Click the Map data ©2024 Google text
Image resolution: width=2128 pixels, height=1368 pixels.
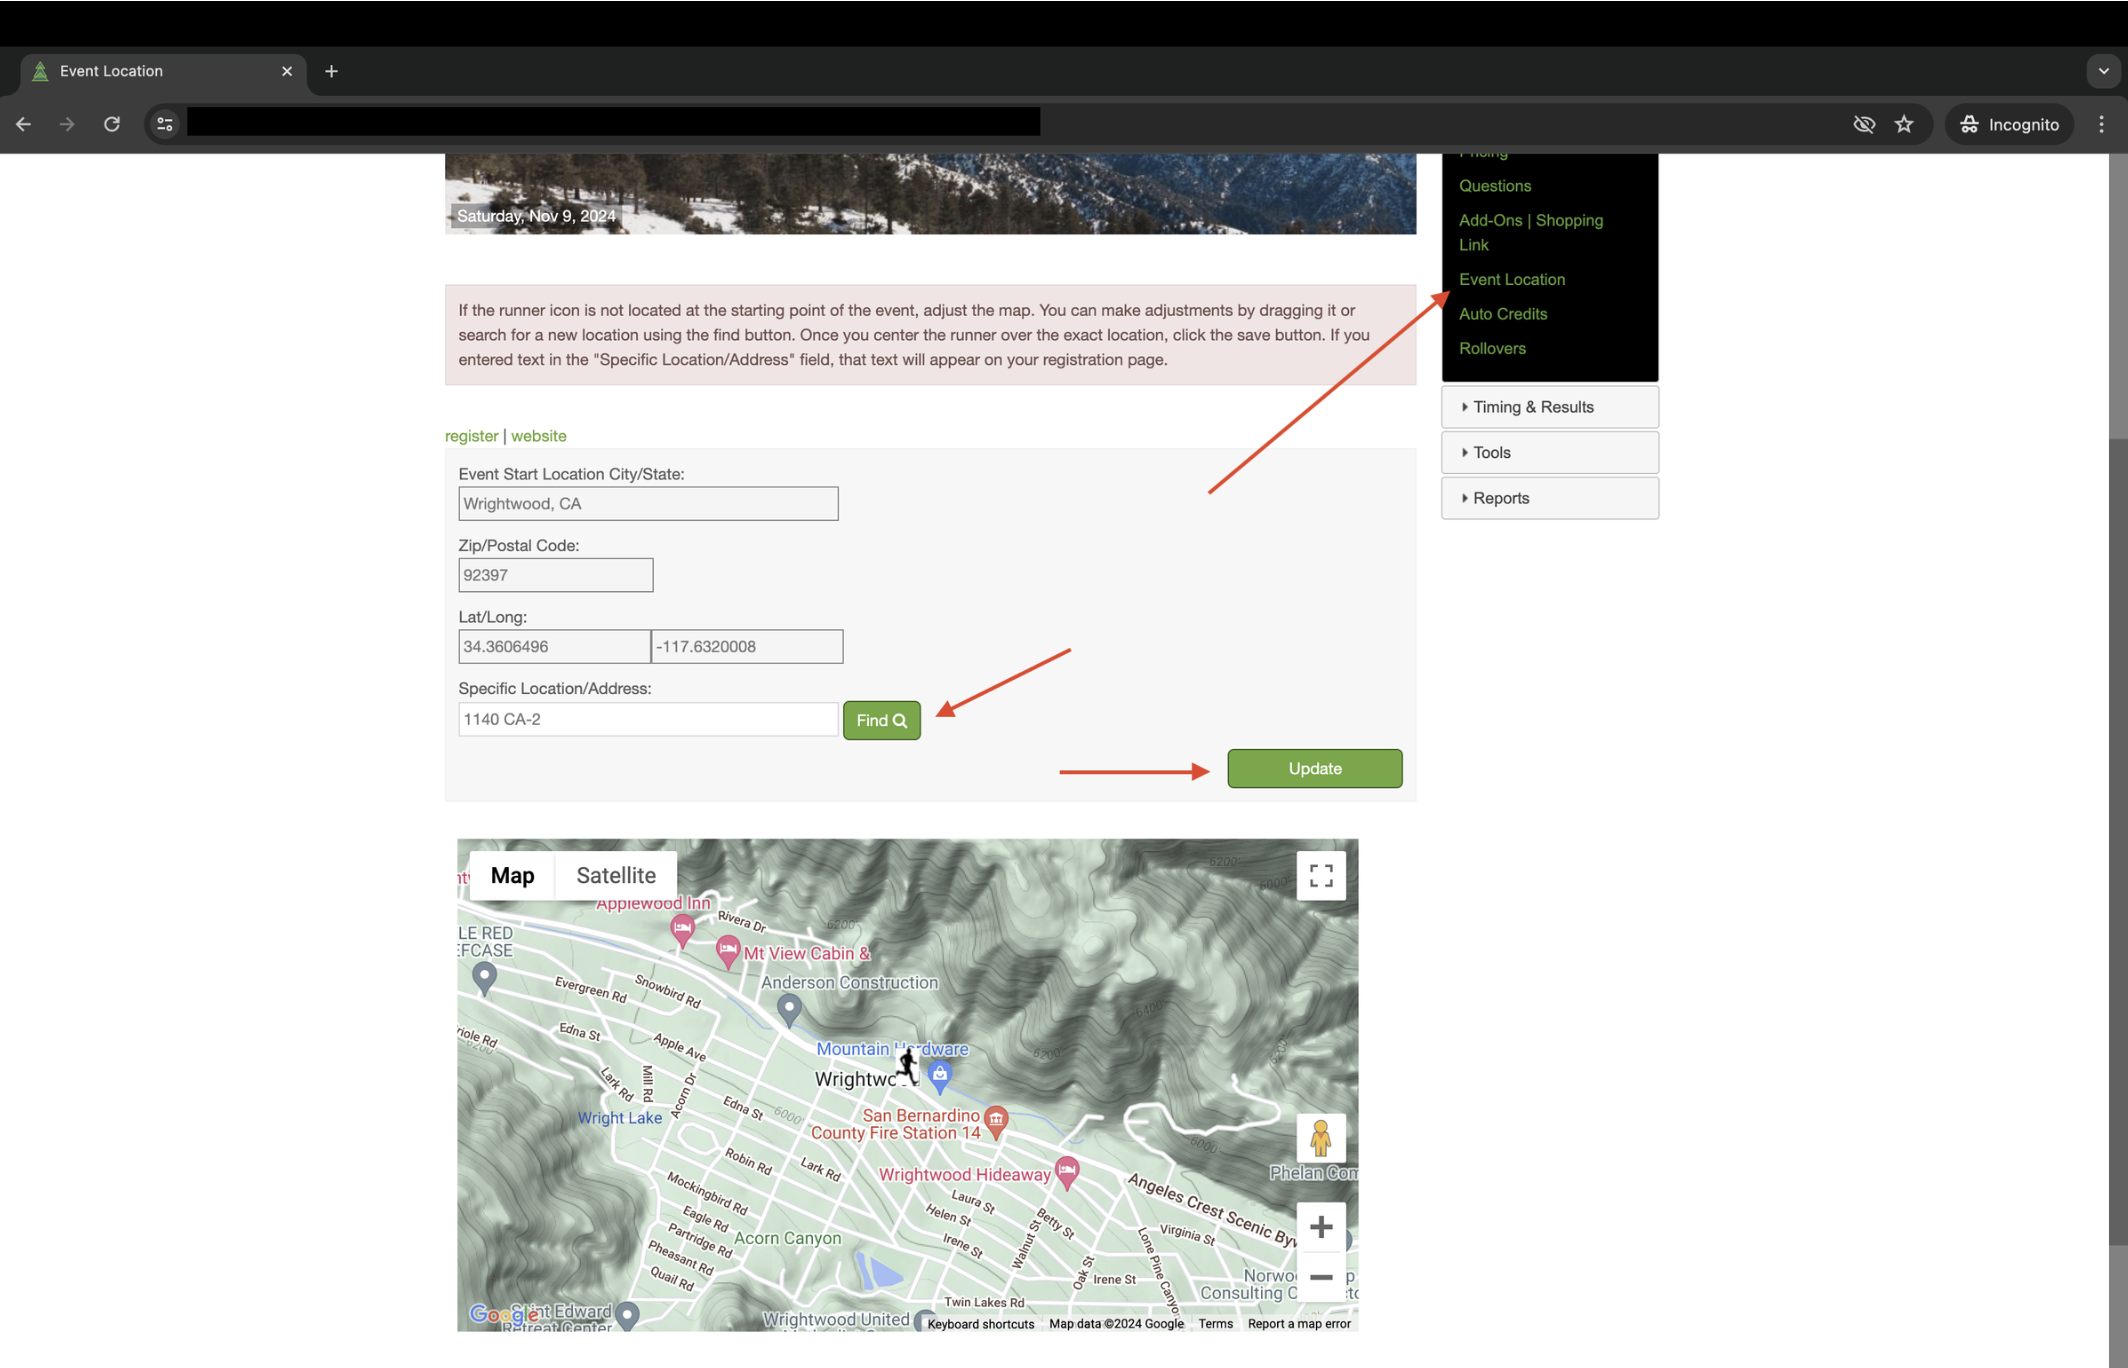point(1116,1323)
